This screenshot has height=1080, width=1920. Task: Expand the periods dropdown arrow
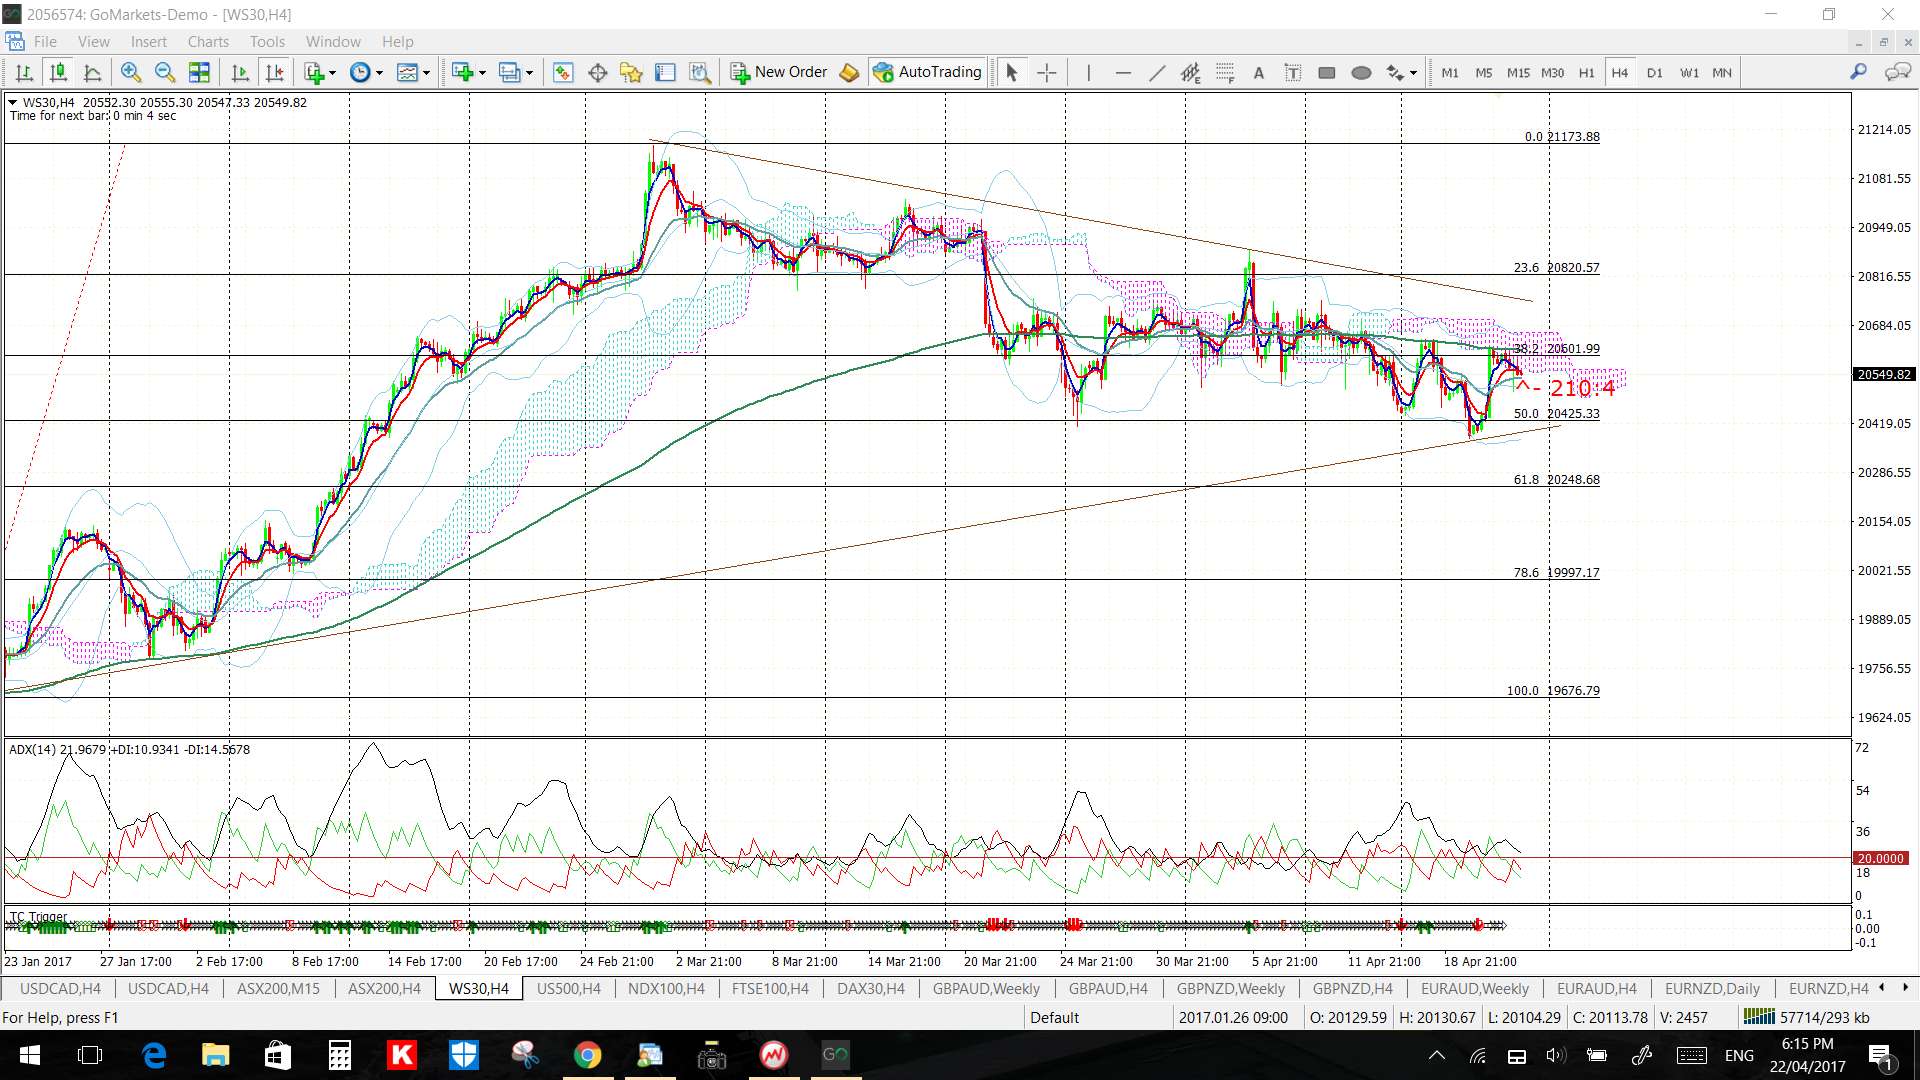pos(379,73)
